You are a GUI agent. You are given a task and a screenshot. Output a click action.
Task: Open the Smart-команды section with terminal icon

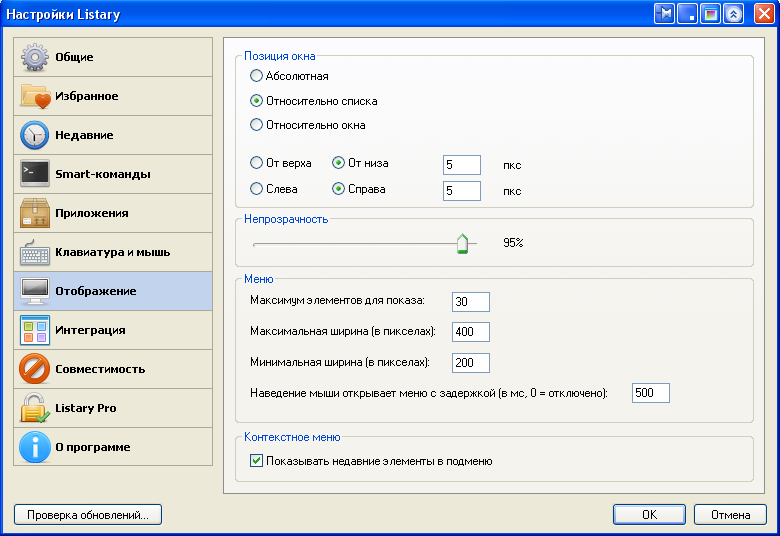point(113,174)
